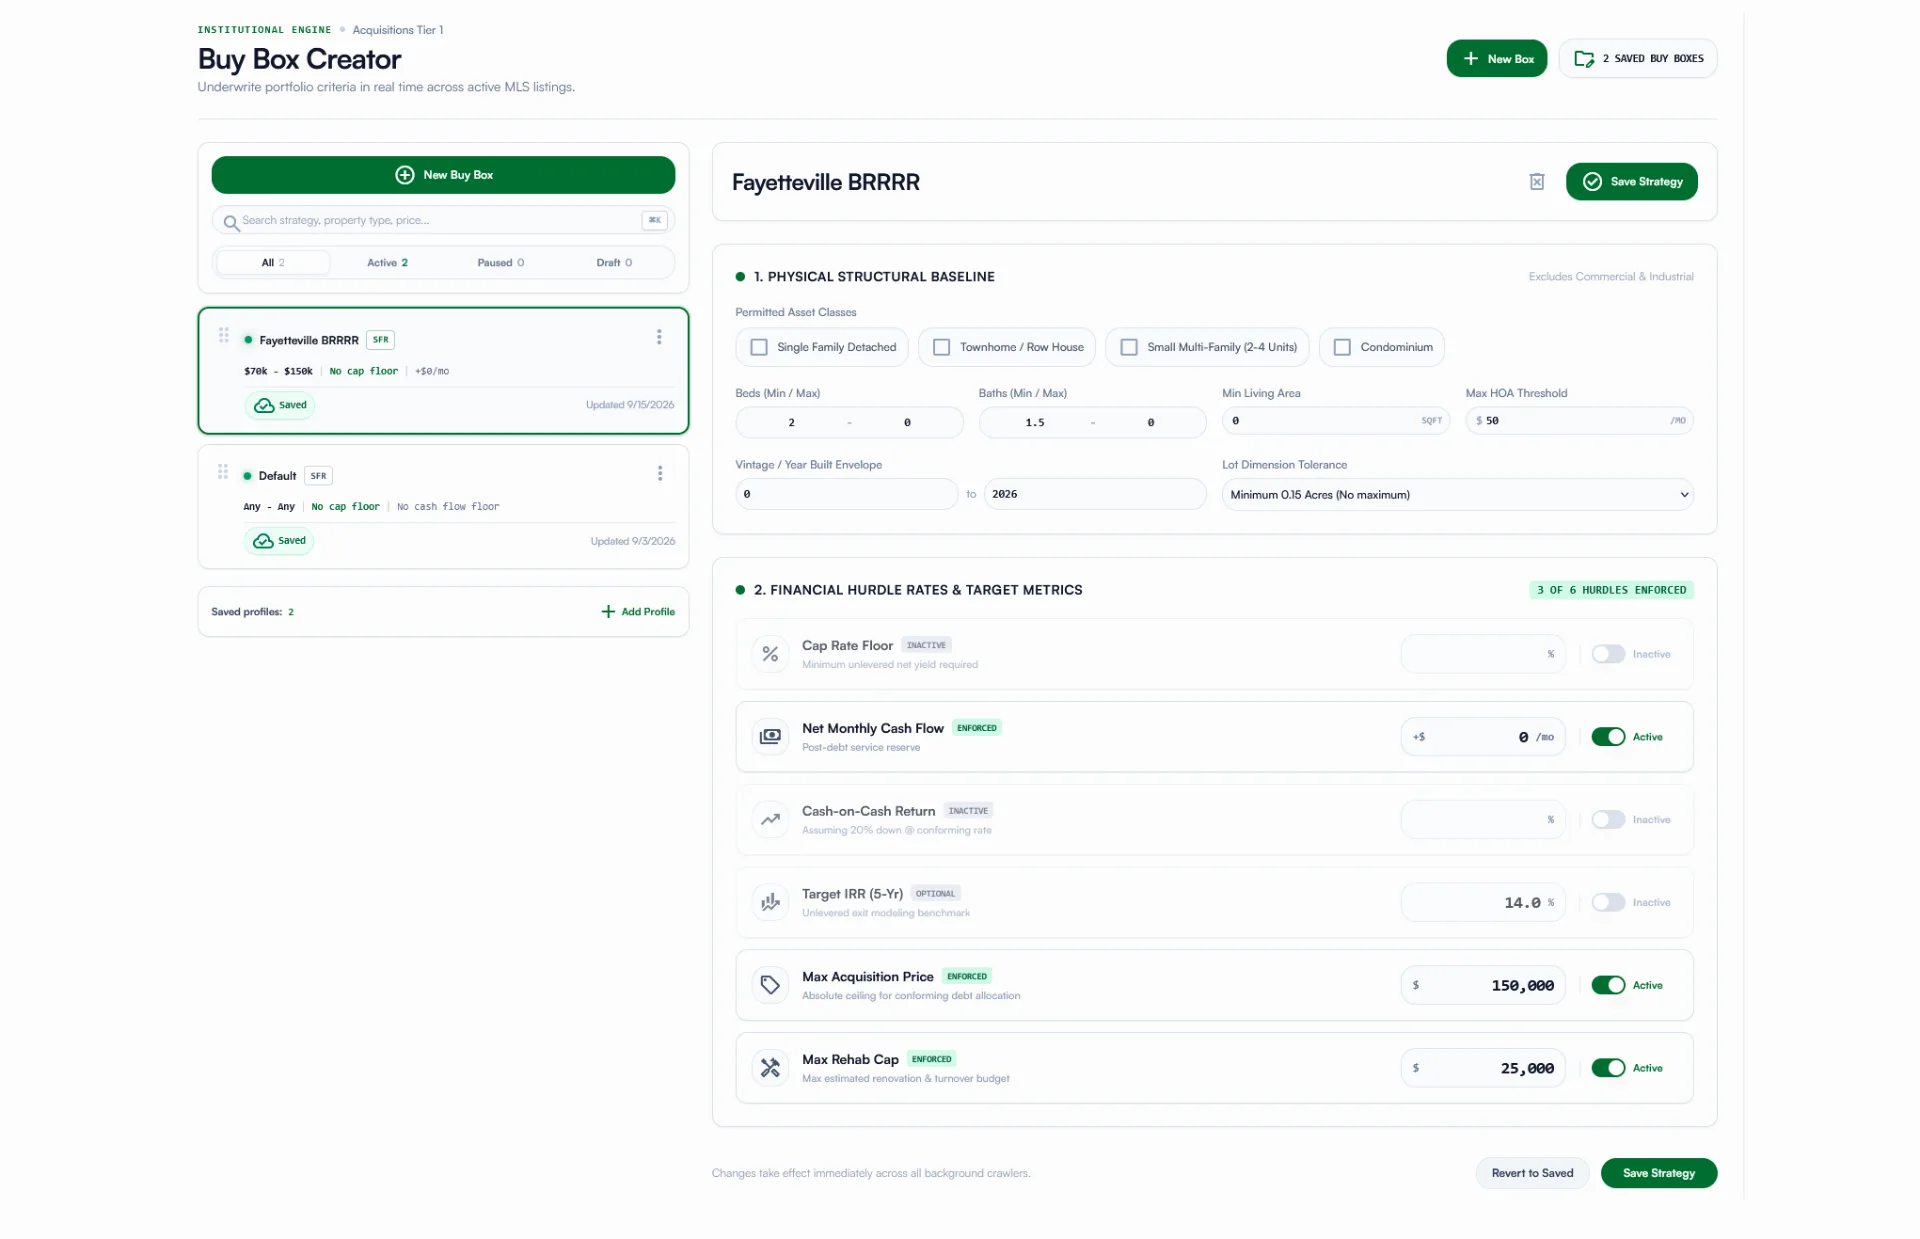Click Add Profile link
This screenshot has height=1239, width=1920.
638,612
